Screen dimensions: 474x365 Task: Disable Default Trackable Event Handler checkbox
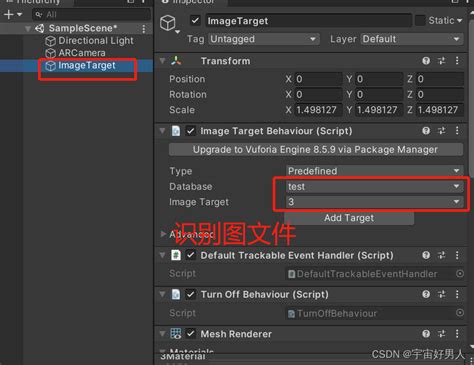[190, 255]
